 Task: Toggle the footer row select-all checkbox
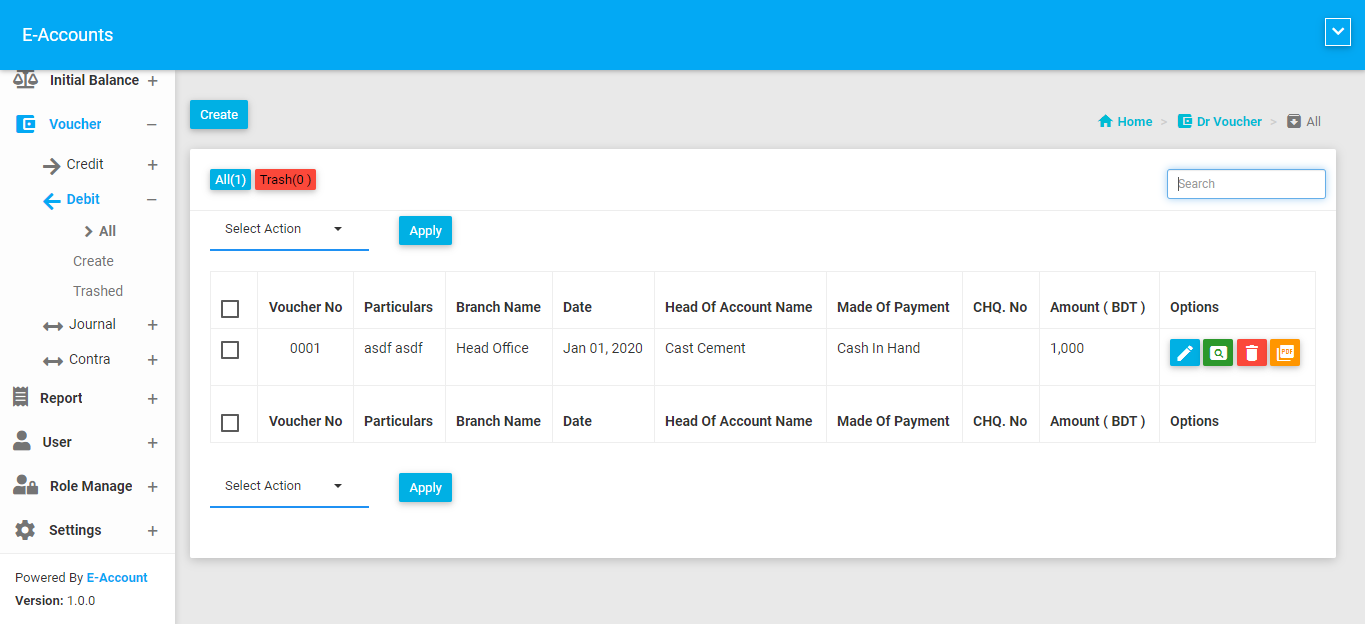(x=230, y=422)
